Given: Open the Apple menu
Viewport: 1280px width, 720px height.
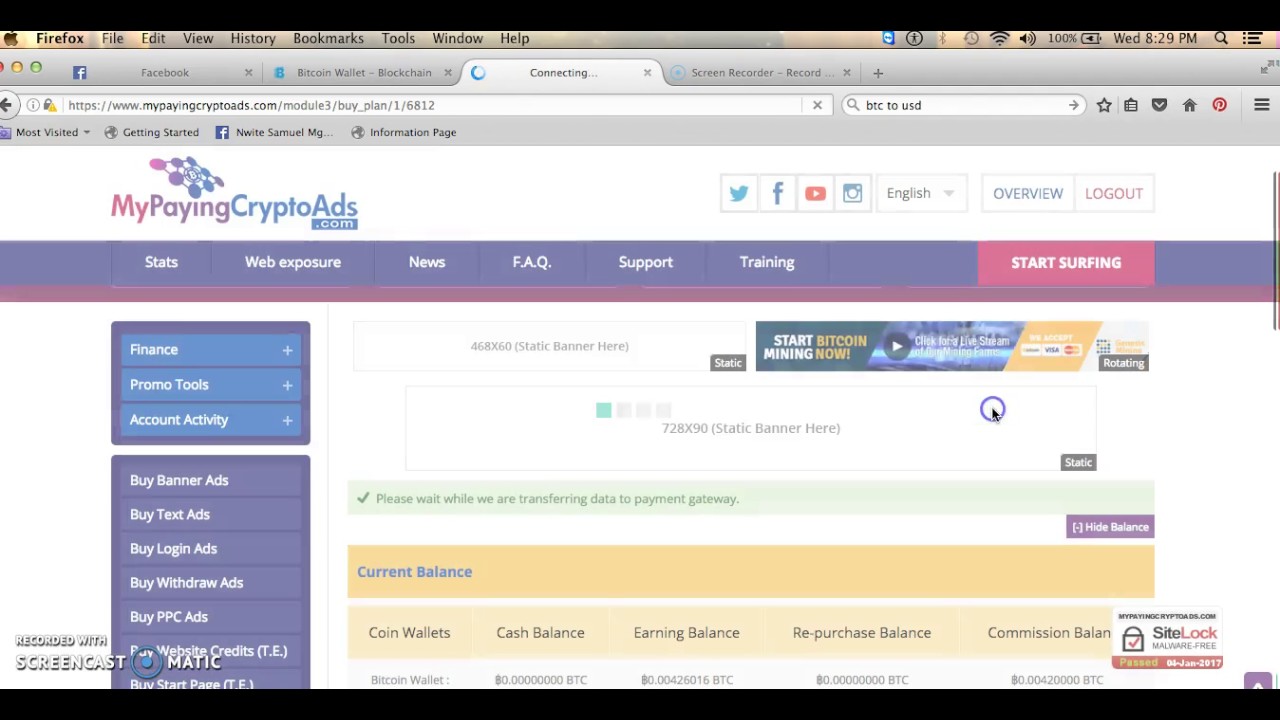Looking at the screenshot, I should coord(10,38).
